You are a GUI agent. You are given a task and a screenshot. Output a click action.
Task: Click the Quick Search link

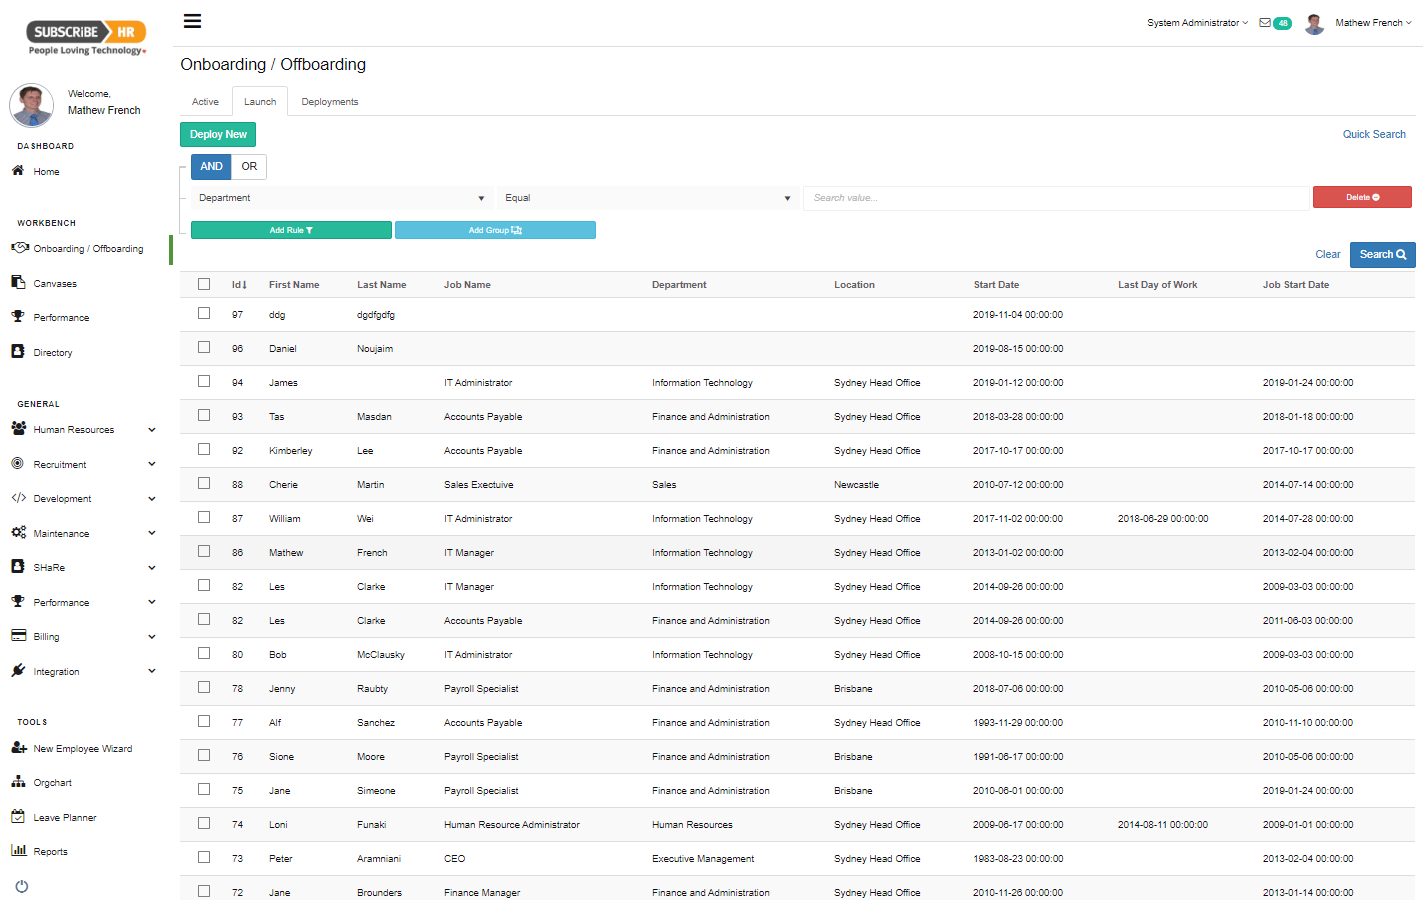[1374, 134]
